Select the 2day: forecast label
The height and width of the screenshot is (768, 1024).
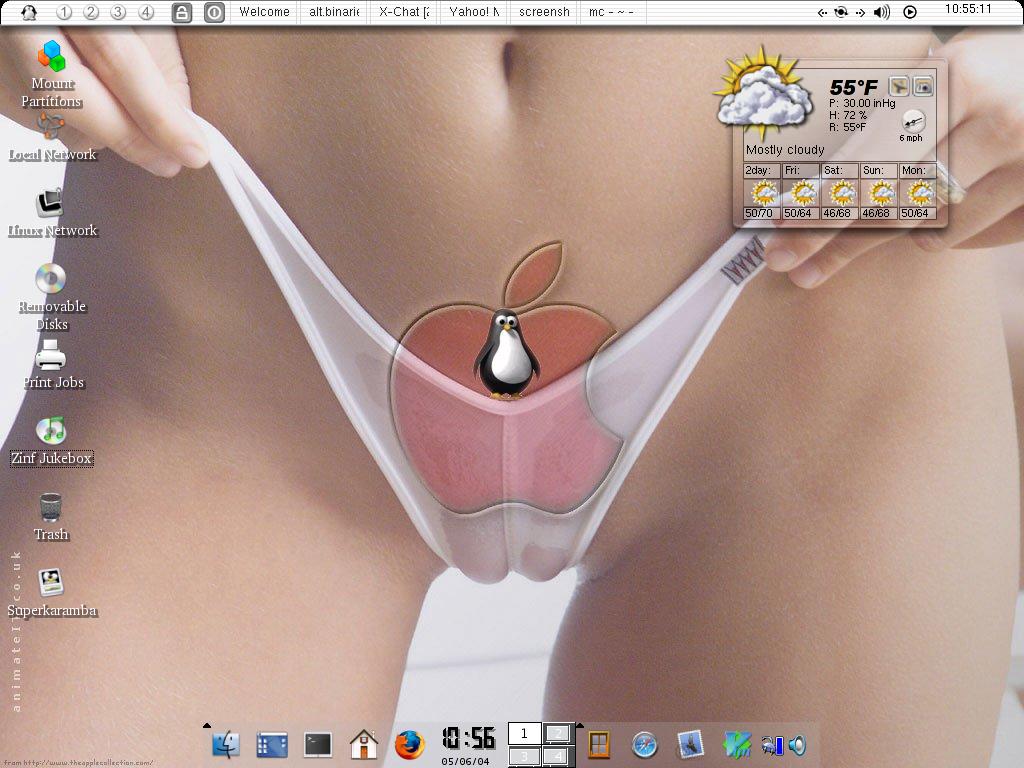point(758,170)
